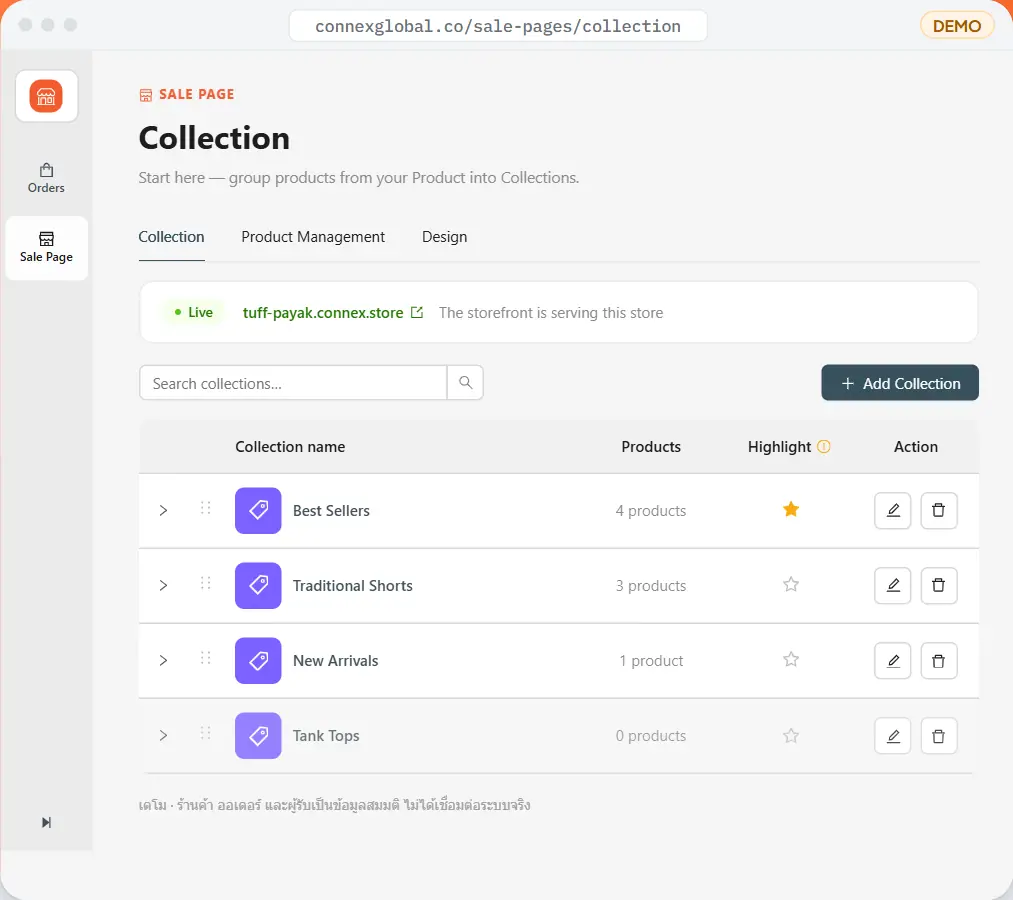The height and width of the screenshot is (900, 1013).
Task: Edit the New Arrivals collection
Action: [x=893, y=660]
